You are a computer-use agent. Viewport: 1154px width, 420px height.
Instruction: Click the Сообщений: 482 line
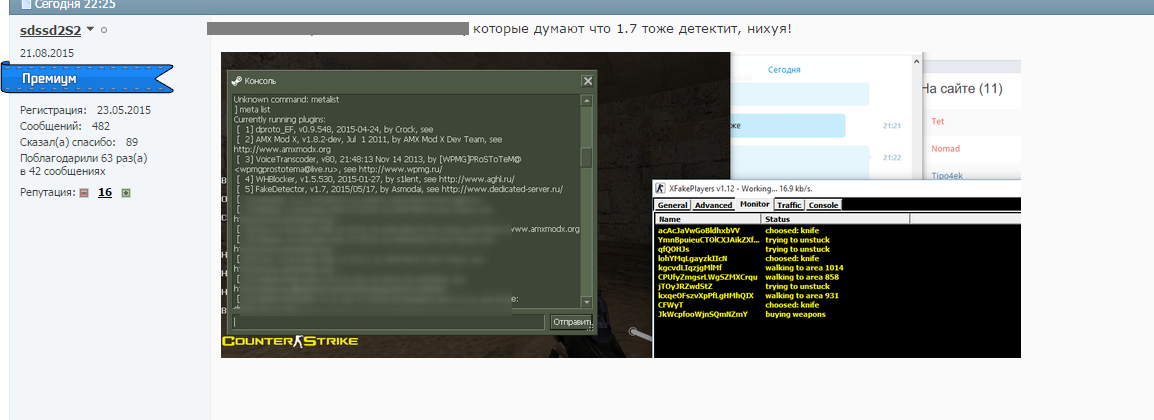65,126
